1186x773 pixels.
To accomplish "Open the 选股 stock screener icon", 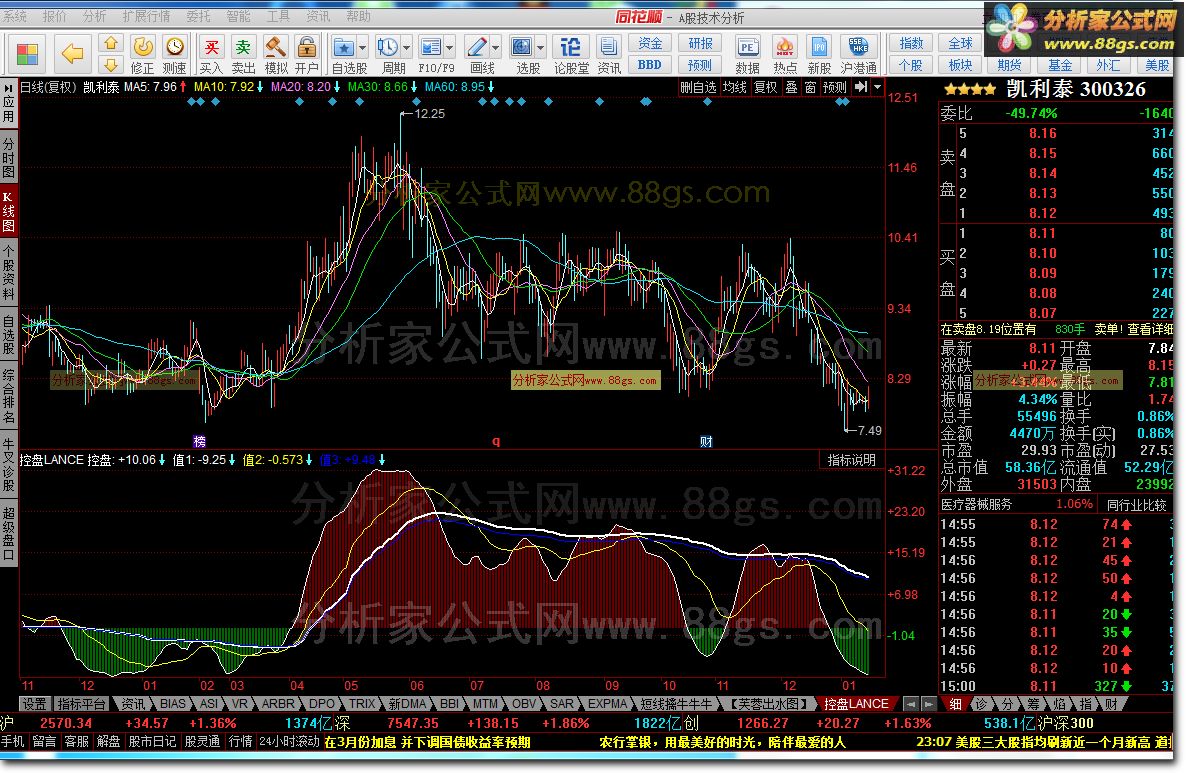I will [521, 48].
